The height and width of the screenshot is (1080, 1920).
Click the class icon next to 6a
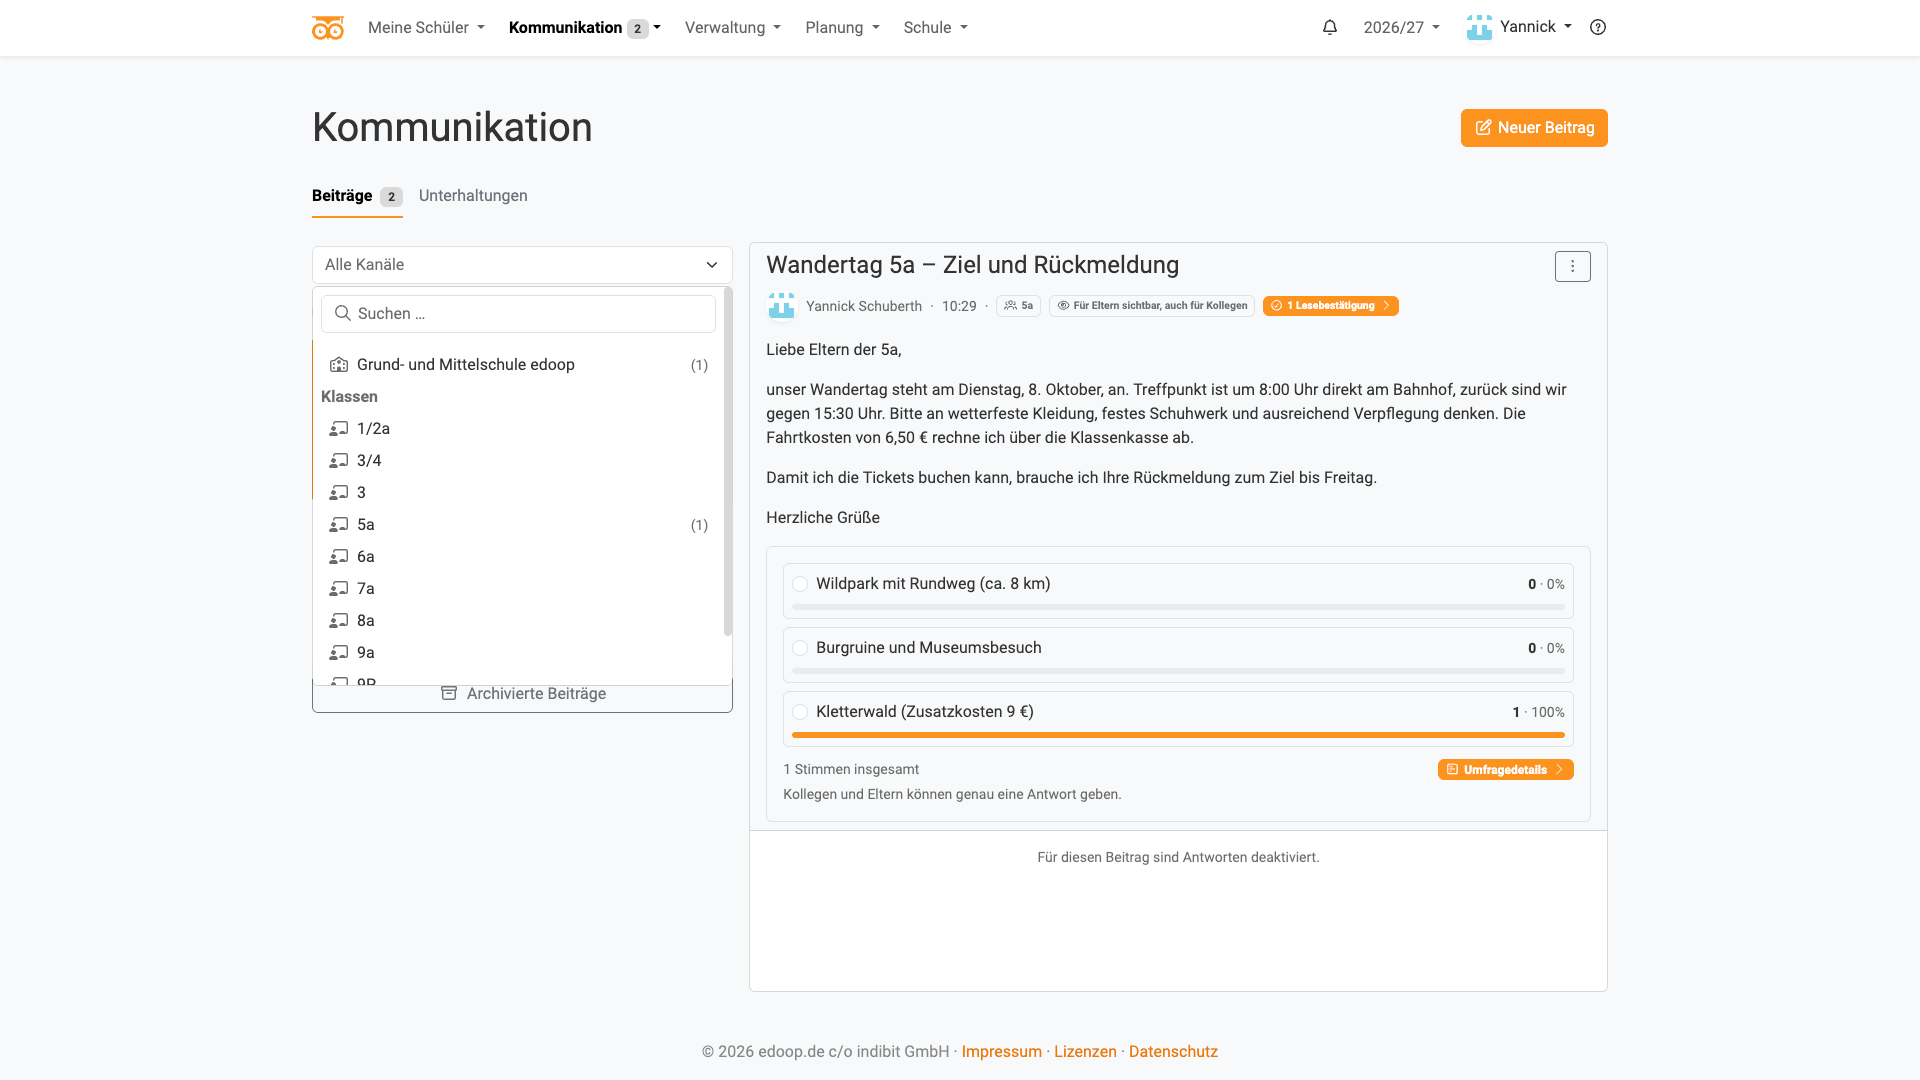tap(339, 557)
